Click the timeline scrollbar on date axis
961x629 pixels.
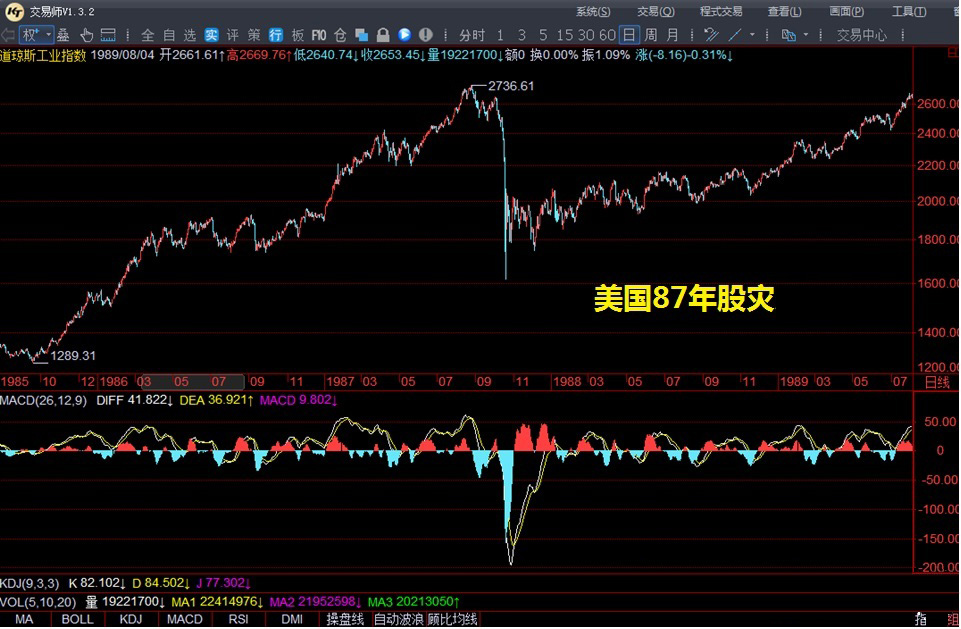click(190, 381)
